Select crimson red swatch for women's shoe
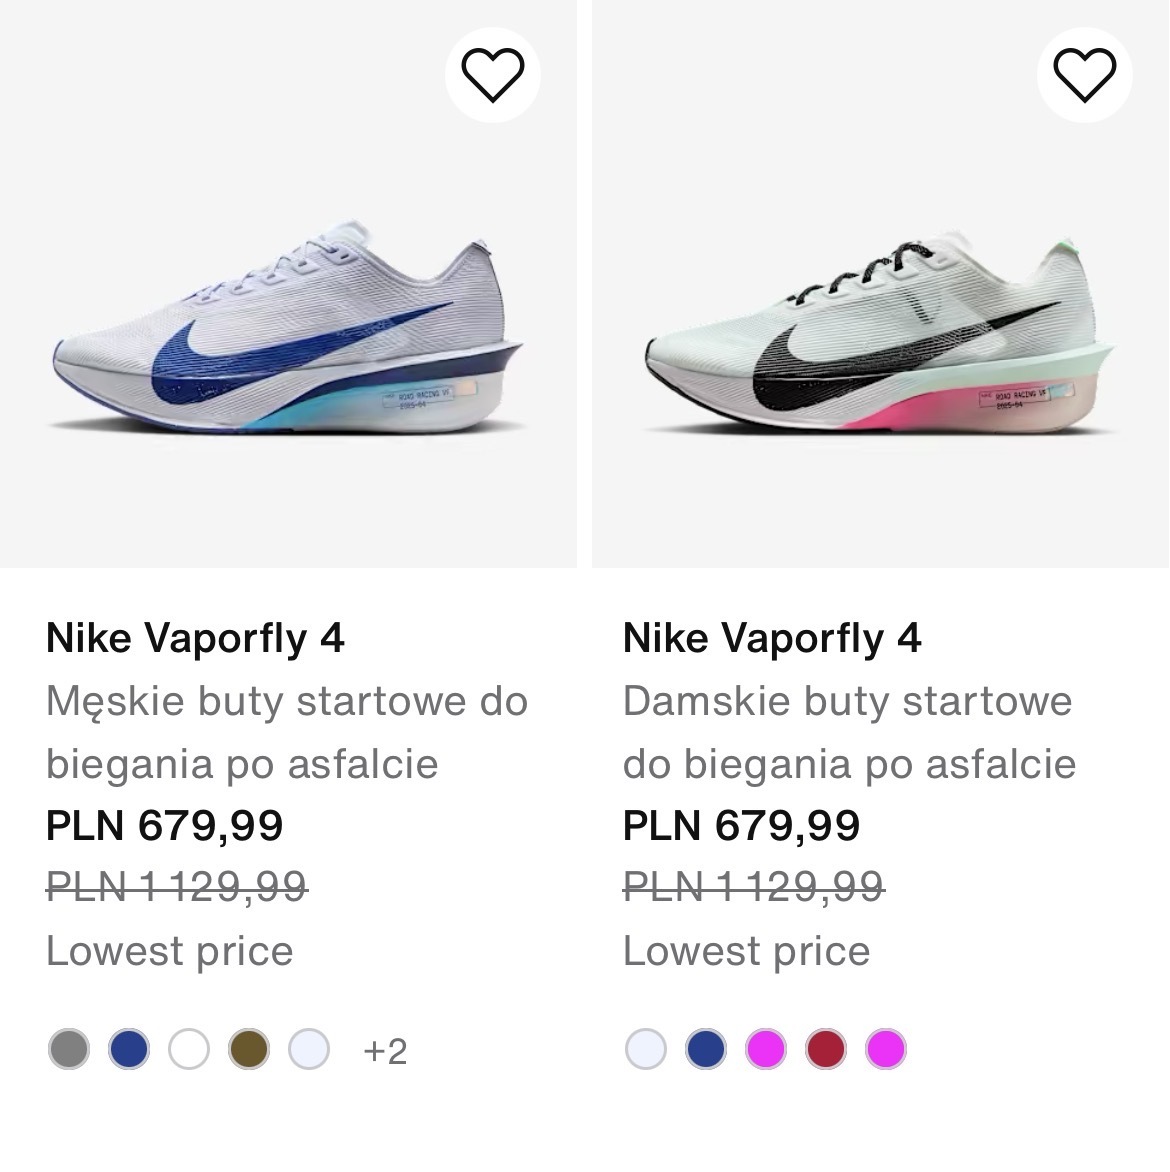Screen dimensions: 1170x1172 point(825,1050)
